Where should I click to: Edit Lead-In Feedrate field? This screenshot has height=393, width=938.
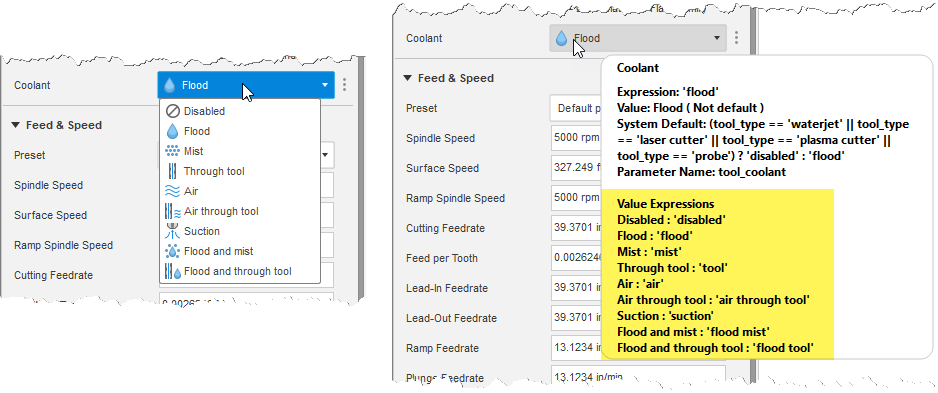[x=575, y=288]
